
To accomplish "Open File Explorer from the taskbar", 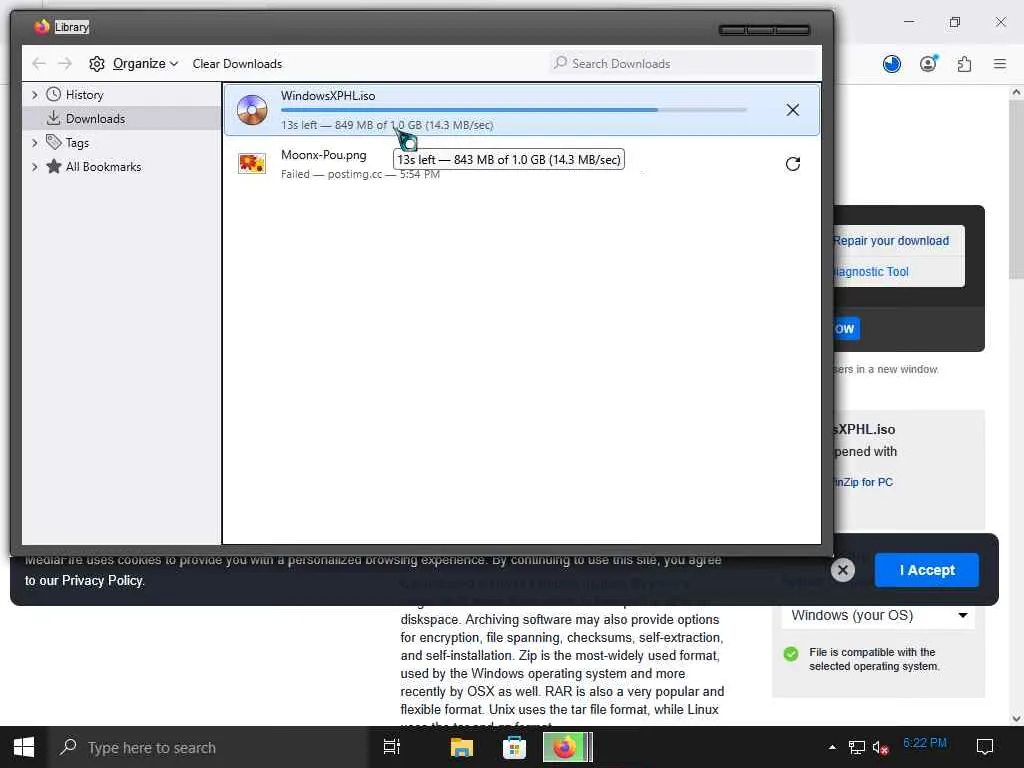I will pyautogui.click(x=462, y=747).
